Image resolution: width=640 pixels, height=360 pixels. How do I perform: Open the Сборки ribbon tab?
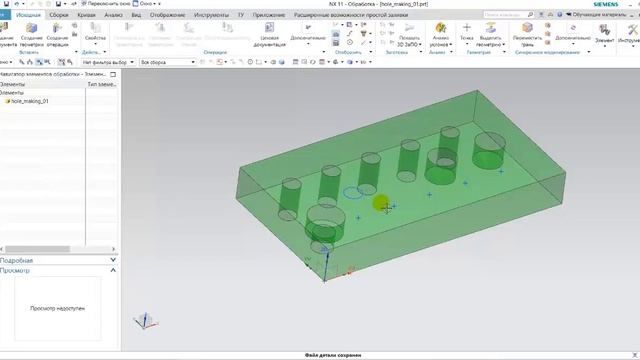pos(59,15)
